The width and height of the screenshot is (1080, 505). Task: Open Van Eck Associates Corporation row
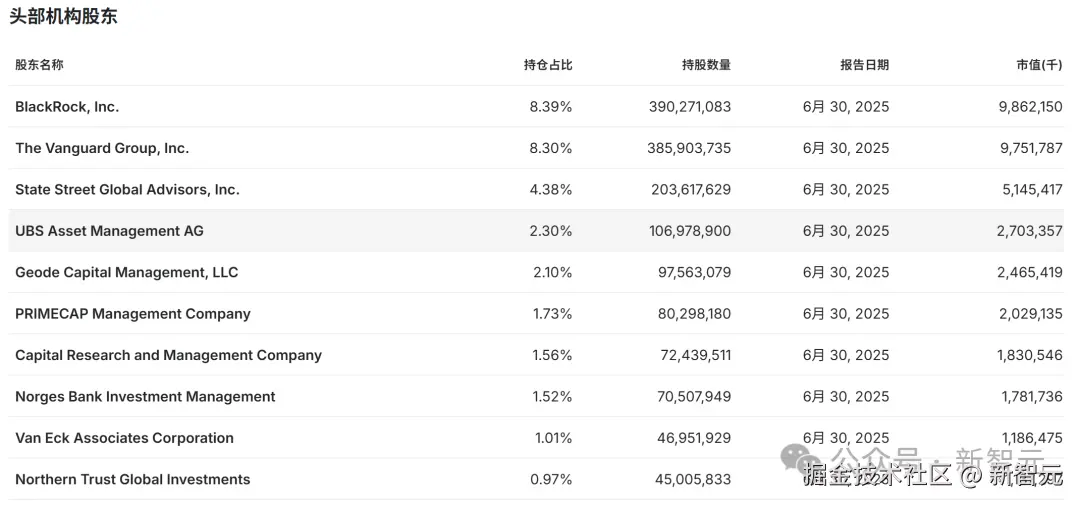tap(124, 438)
